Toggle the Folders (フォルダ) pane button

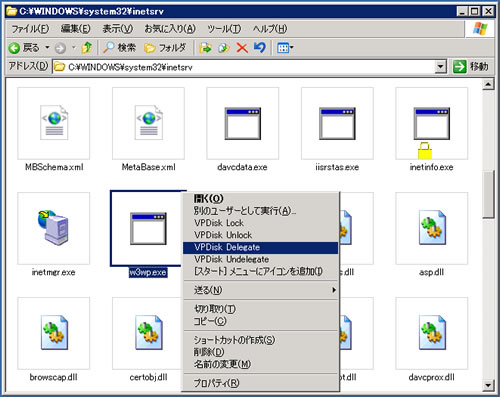click(165, 48)
